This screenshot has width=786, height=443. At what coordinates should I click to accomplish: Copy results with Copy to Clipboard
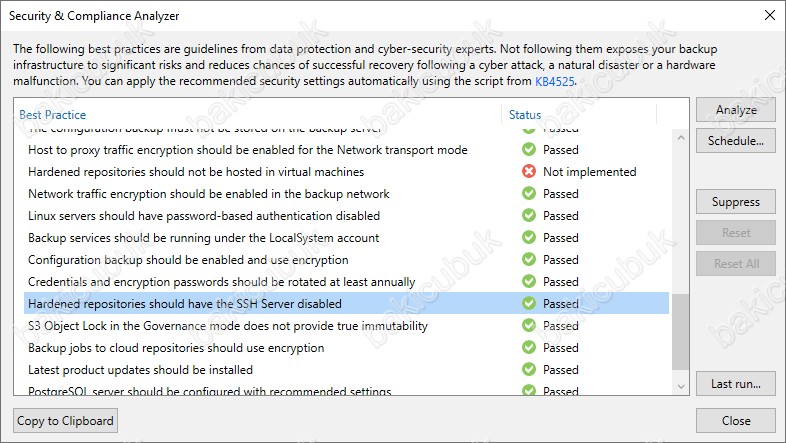[65, 421]
